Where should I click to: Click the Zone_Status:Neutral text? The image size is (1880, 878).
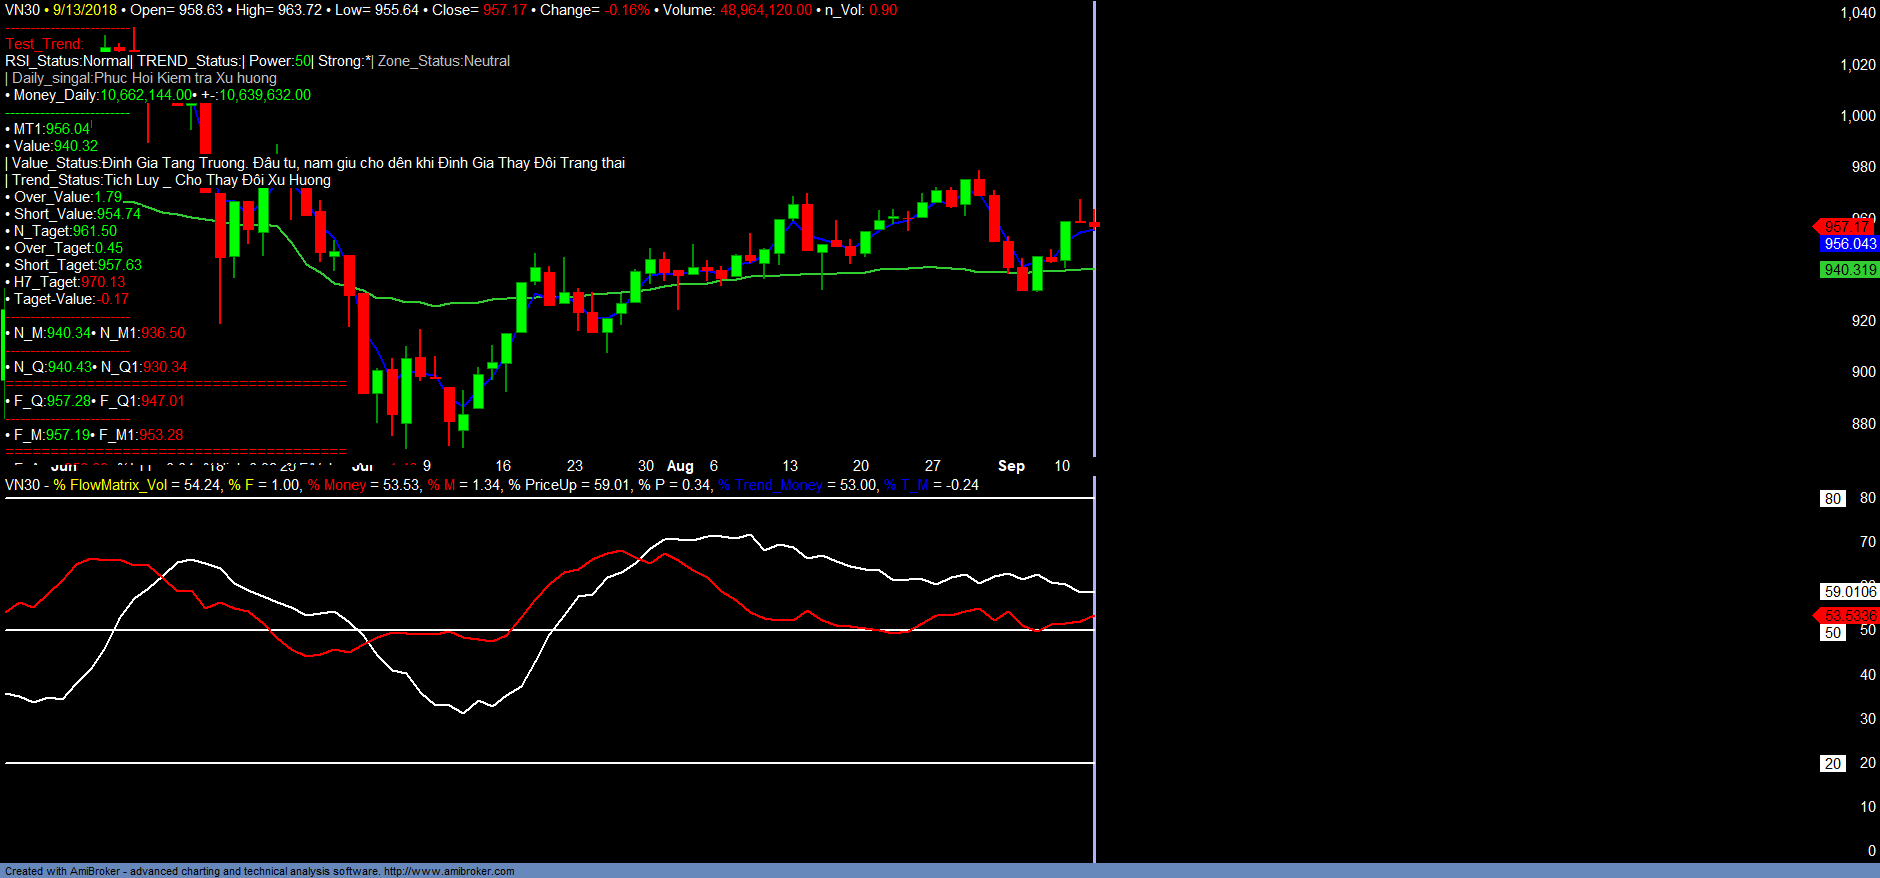444,61
